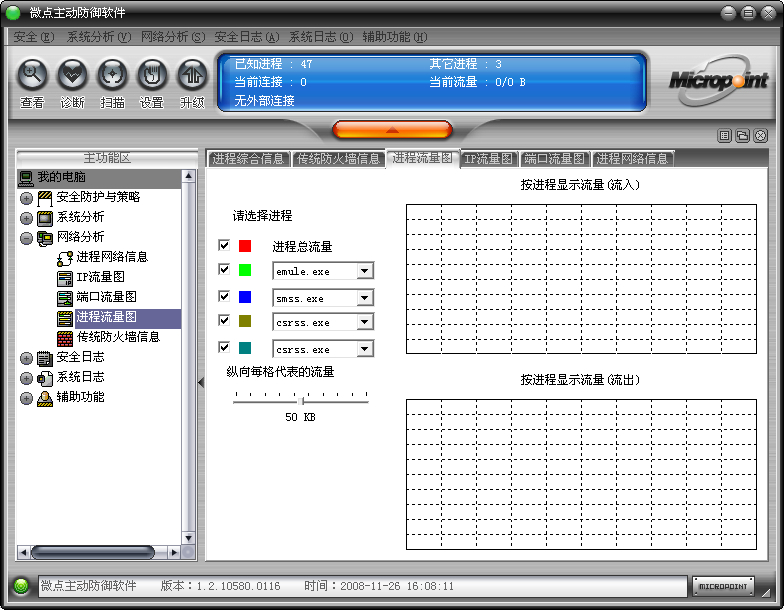Open the 安全日志(A) menu

(247, 37)
